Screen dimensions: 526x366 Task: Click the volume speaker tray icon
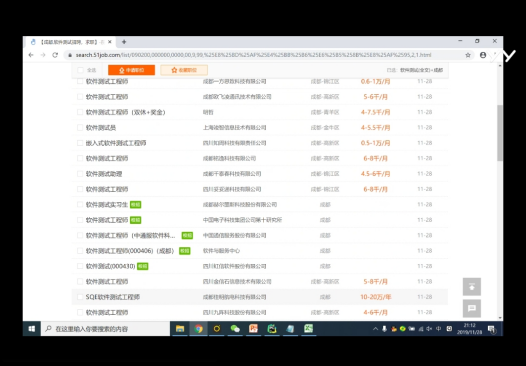[x=429, y=329]
